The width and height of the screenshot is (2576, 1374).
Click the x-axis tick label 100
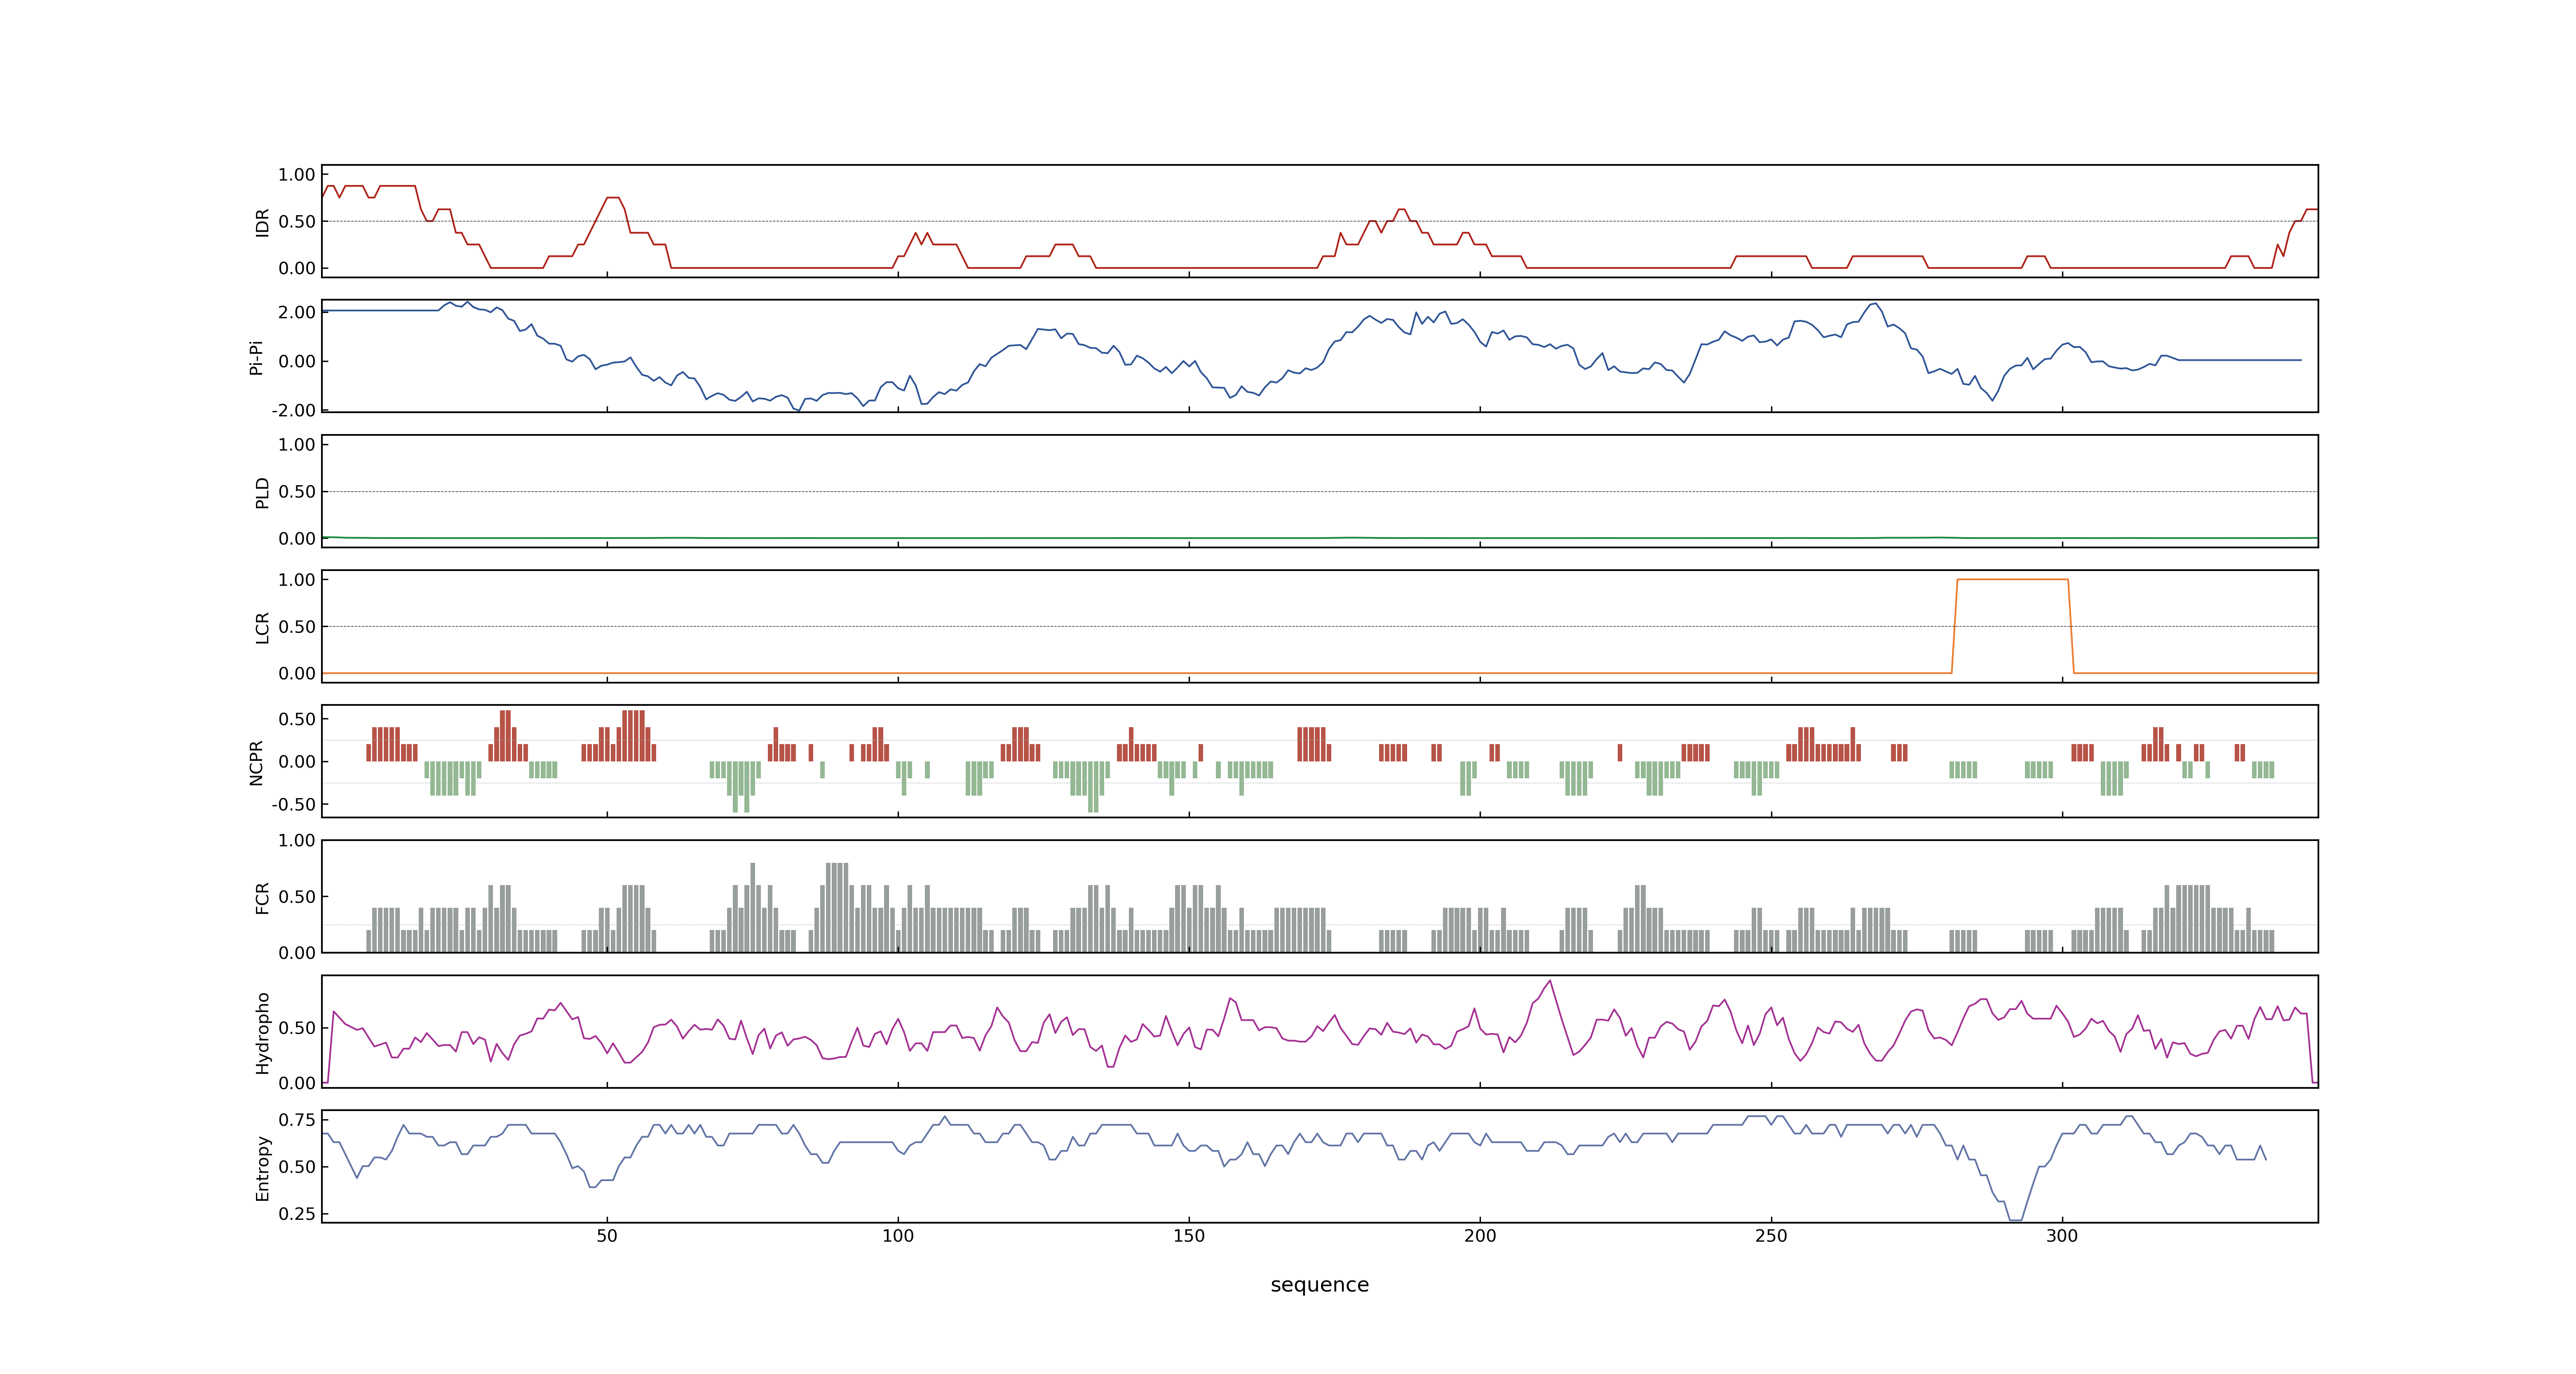pyautogui.click(x=898, y=1236)
